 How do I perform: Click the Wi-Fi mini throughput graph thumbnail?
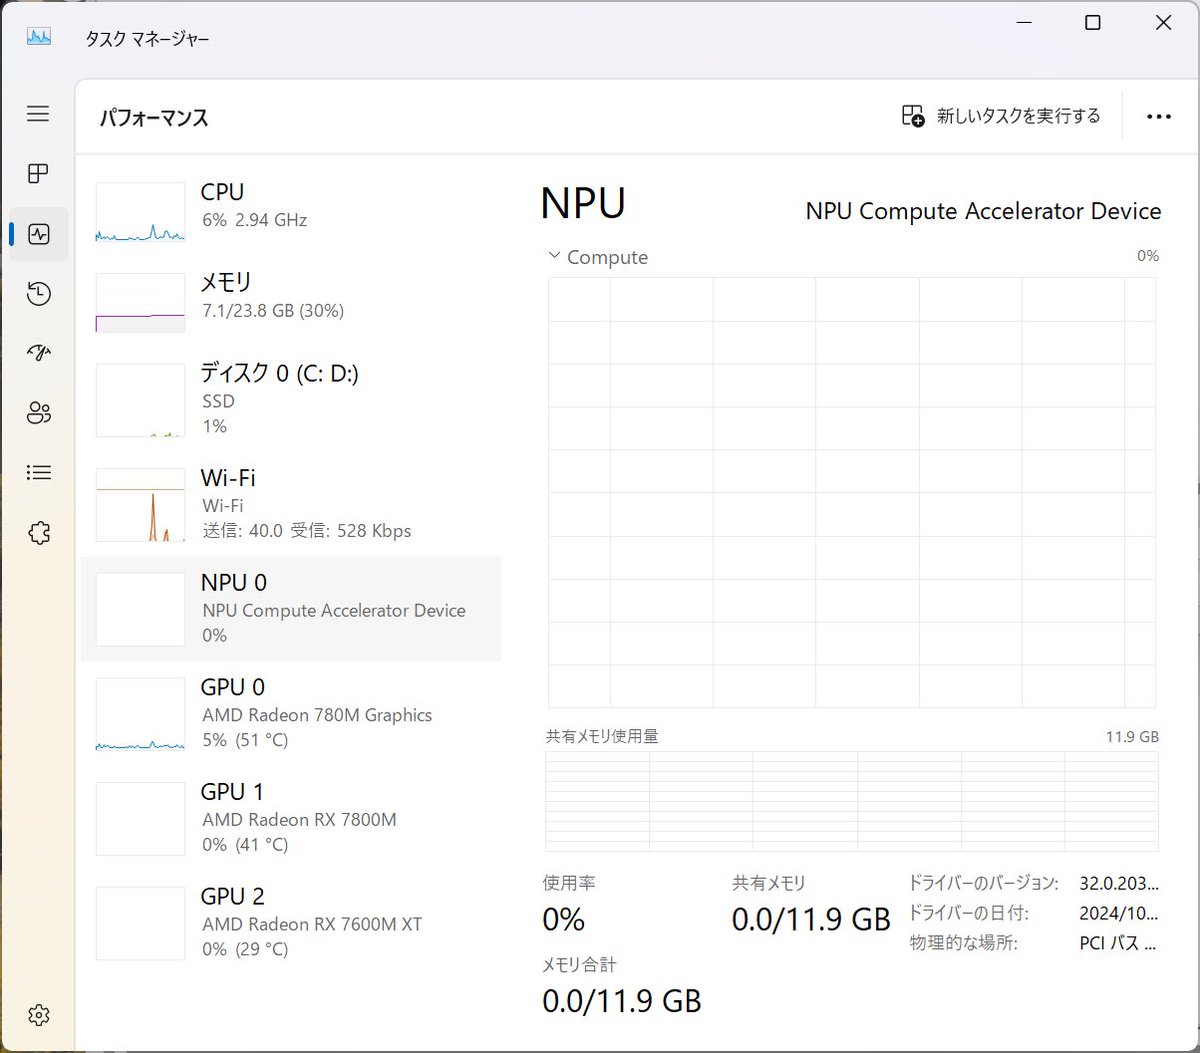(x=140, y=505)
